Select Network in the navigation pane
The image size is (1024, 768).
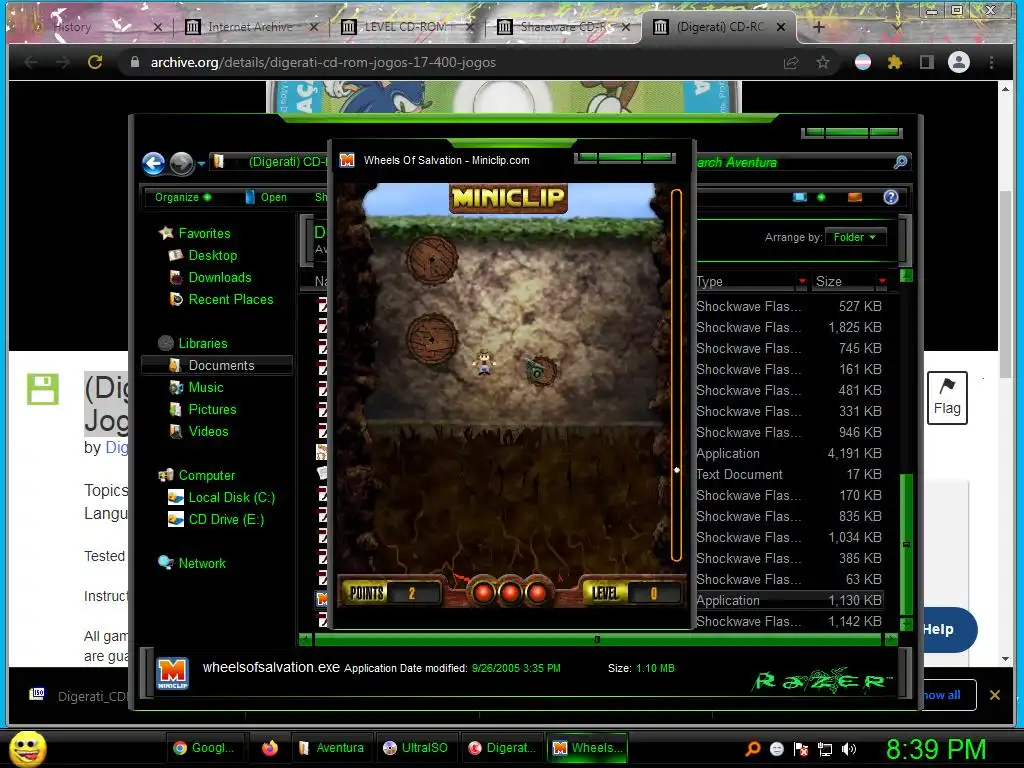[192, 563]
